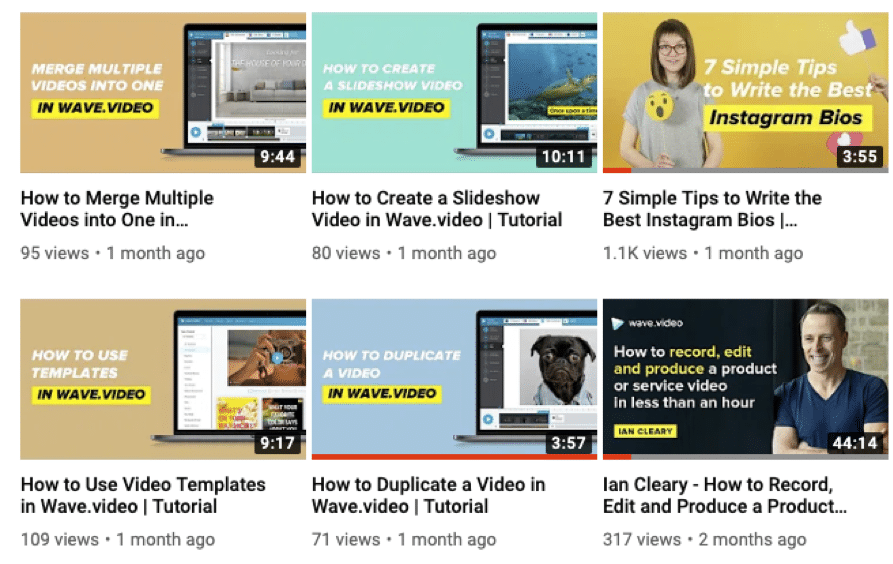
Task: Click the play icon over the camera photo in Templates thumbnail
Action: (277, 358)
